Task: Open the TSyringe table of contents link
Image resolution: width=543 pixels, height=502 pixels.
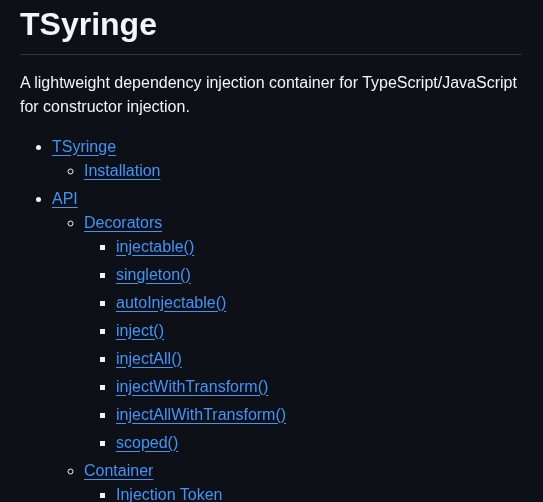Action: (x=84, y=147)
